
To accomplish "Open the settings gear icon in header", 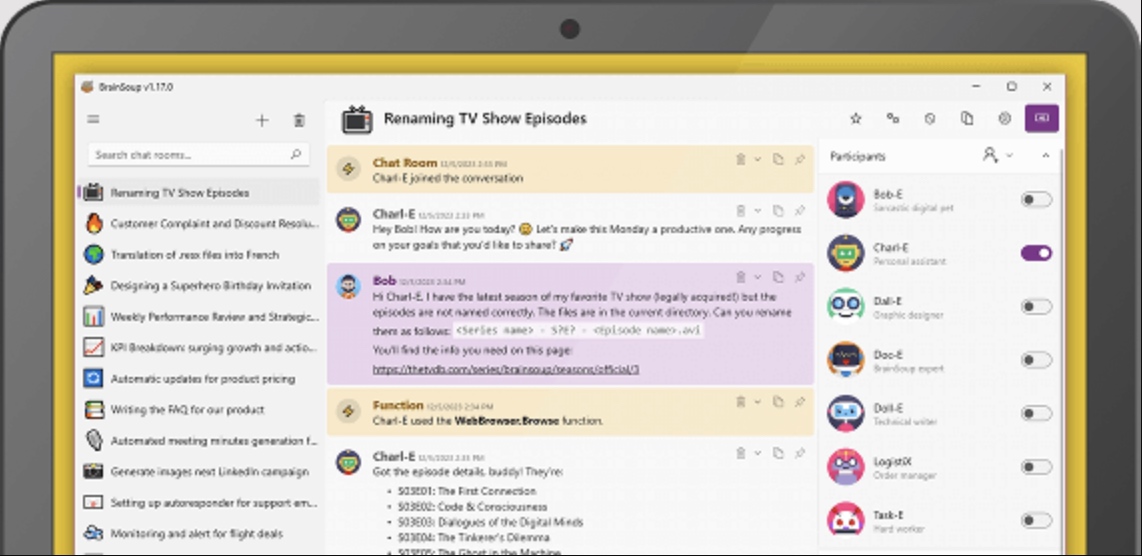I will click(1004, 118).
